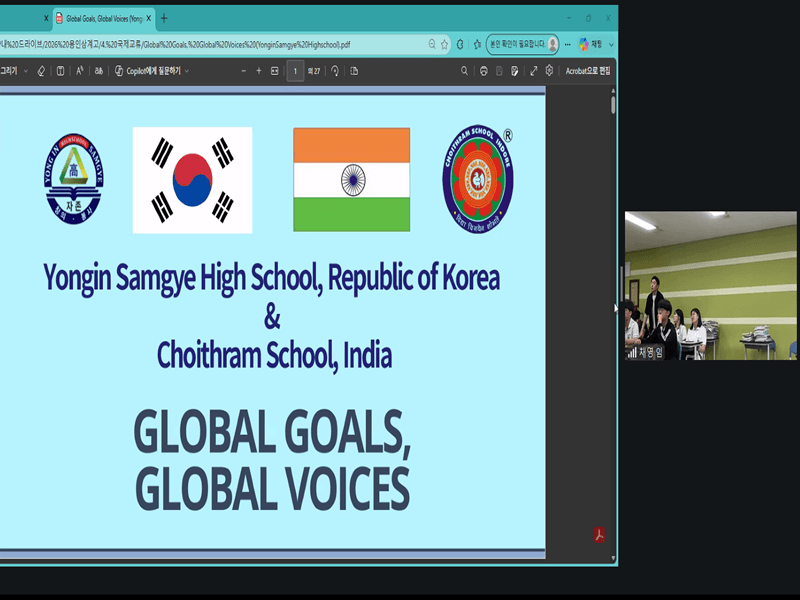Click the scrollbar down arrow
Viewport: 800px width, 600px height.
(x=613, y=558)
